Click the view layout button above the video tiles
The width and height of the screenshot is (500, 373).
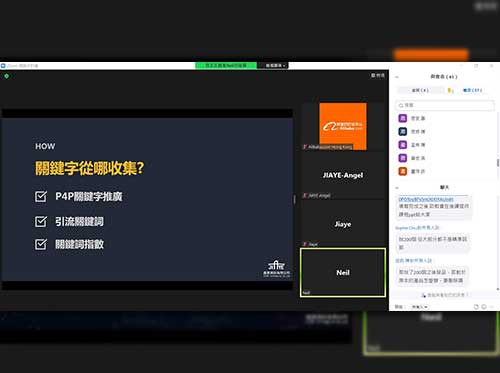378,76
